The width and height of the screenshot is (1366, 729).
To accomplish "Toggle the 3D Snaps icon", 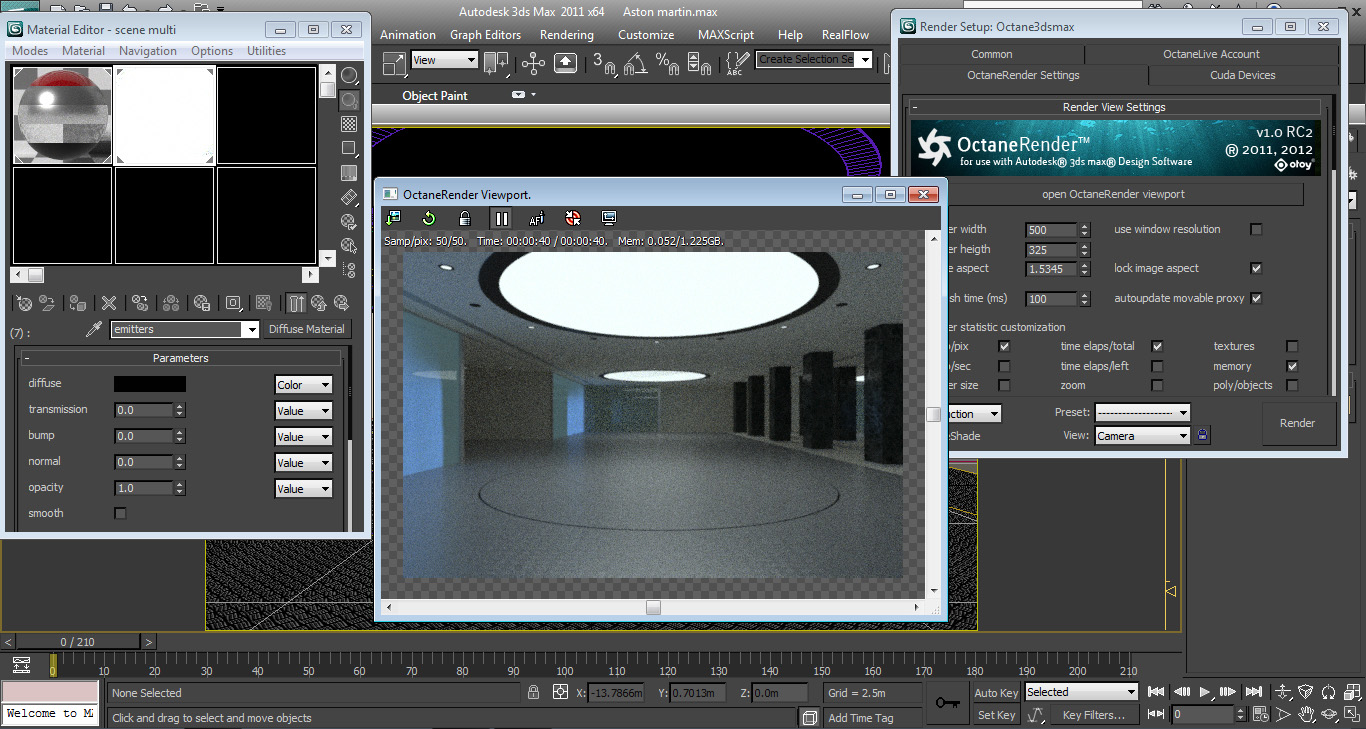I will [604, 64].
